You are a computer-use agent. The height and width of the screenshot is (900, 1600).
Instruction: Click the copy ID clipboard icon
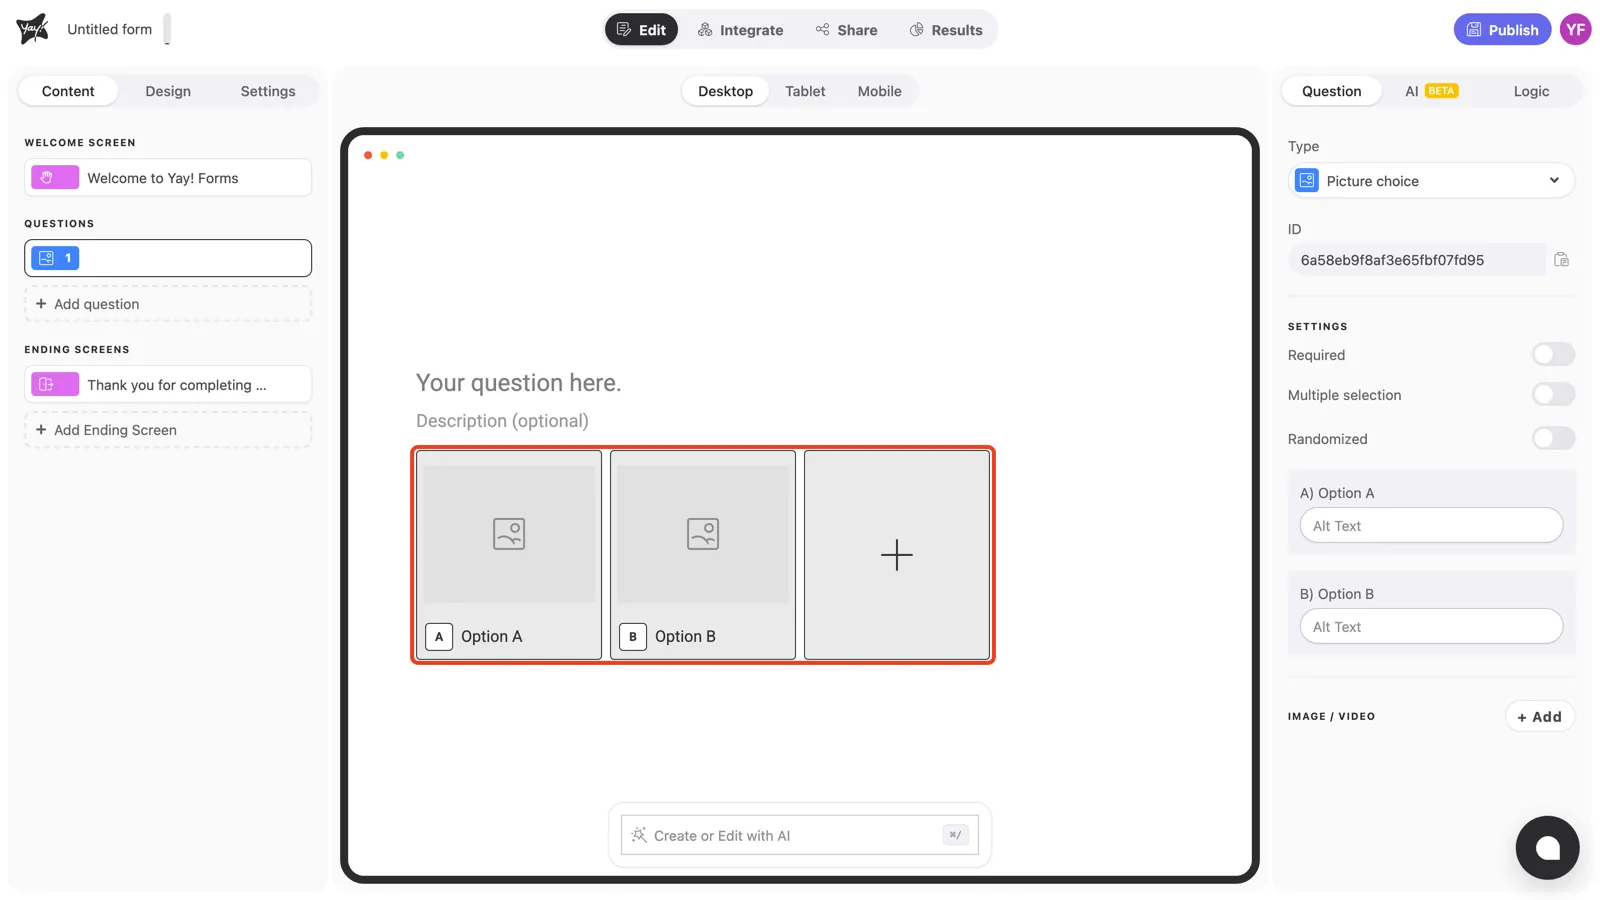[1561, 260]
